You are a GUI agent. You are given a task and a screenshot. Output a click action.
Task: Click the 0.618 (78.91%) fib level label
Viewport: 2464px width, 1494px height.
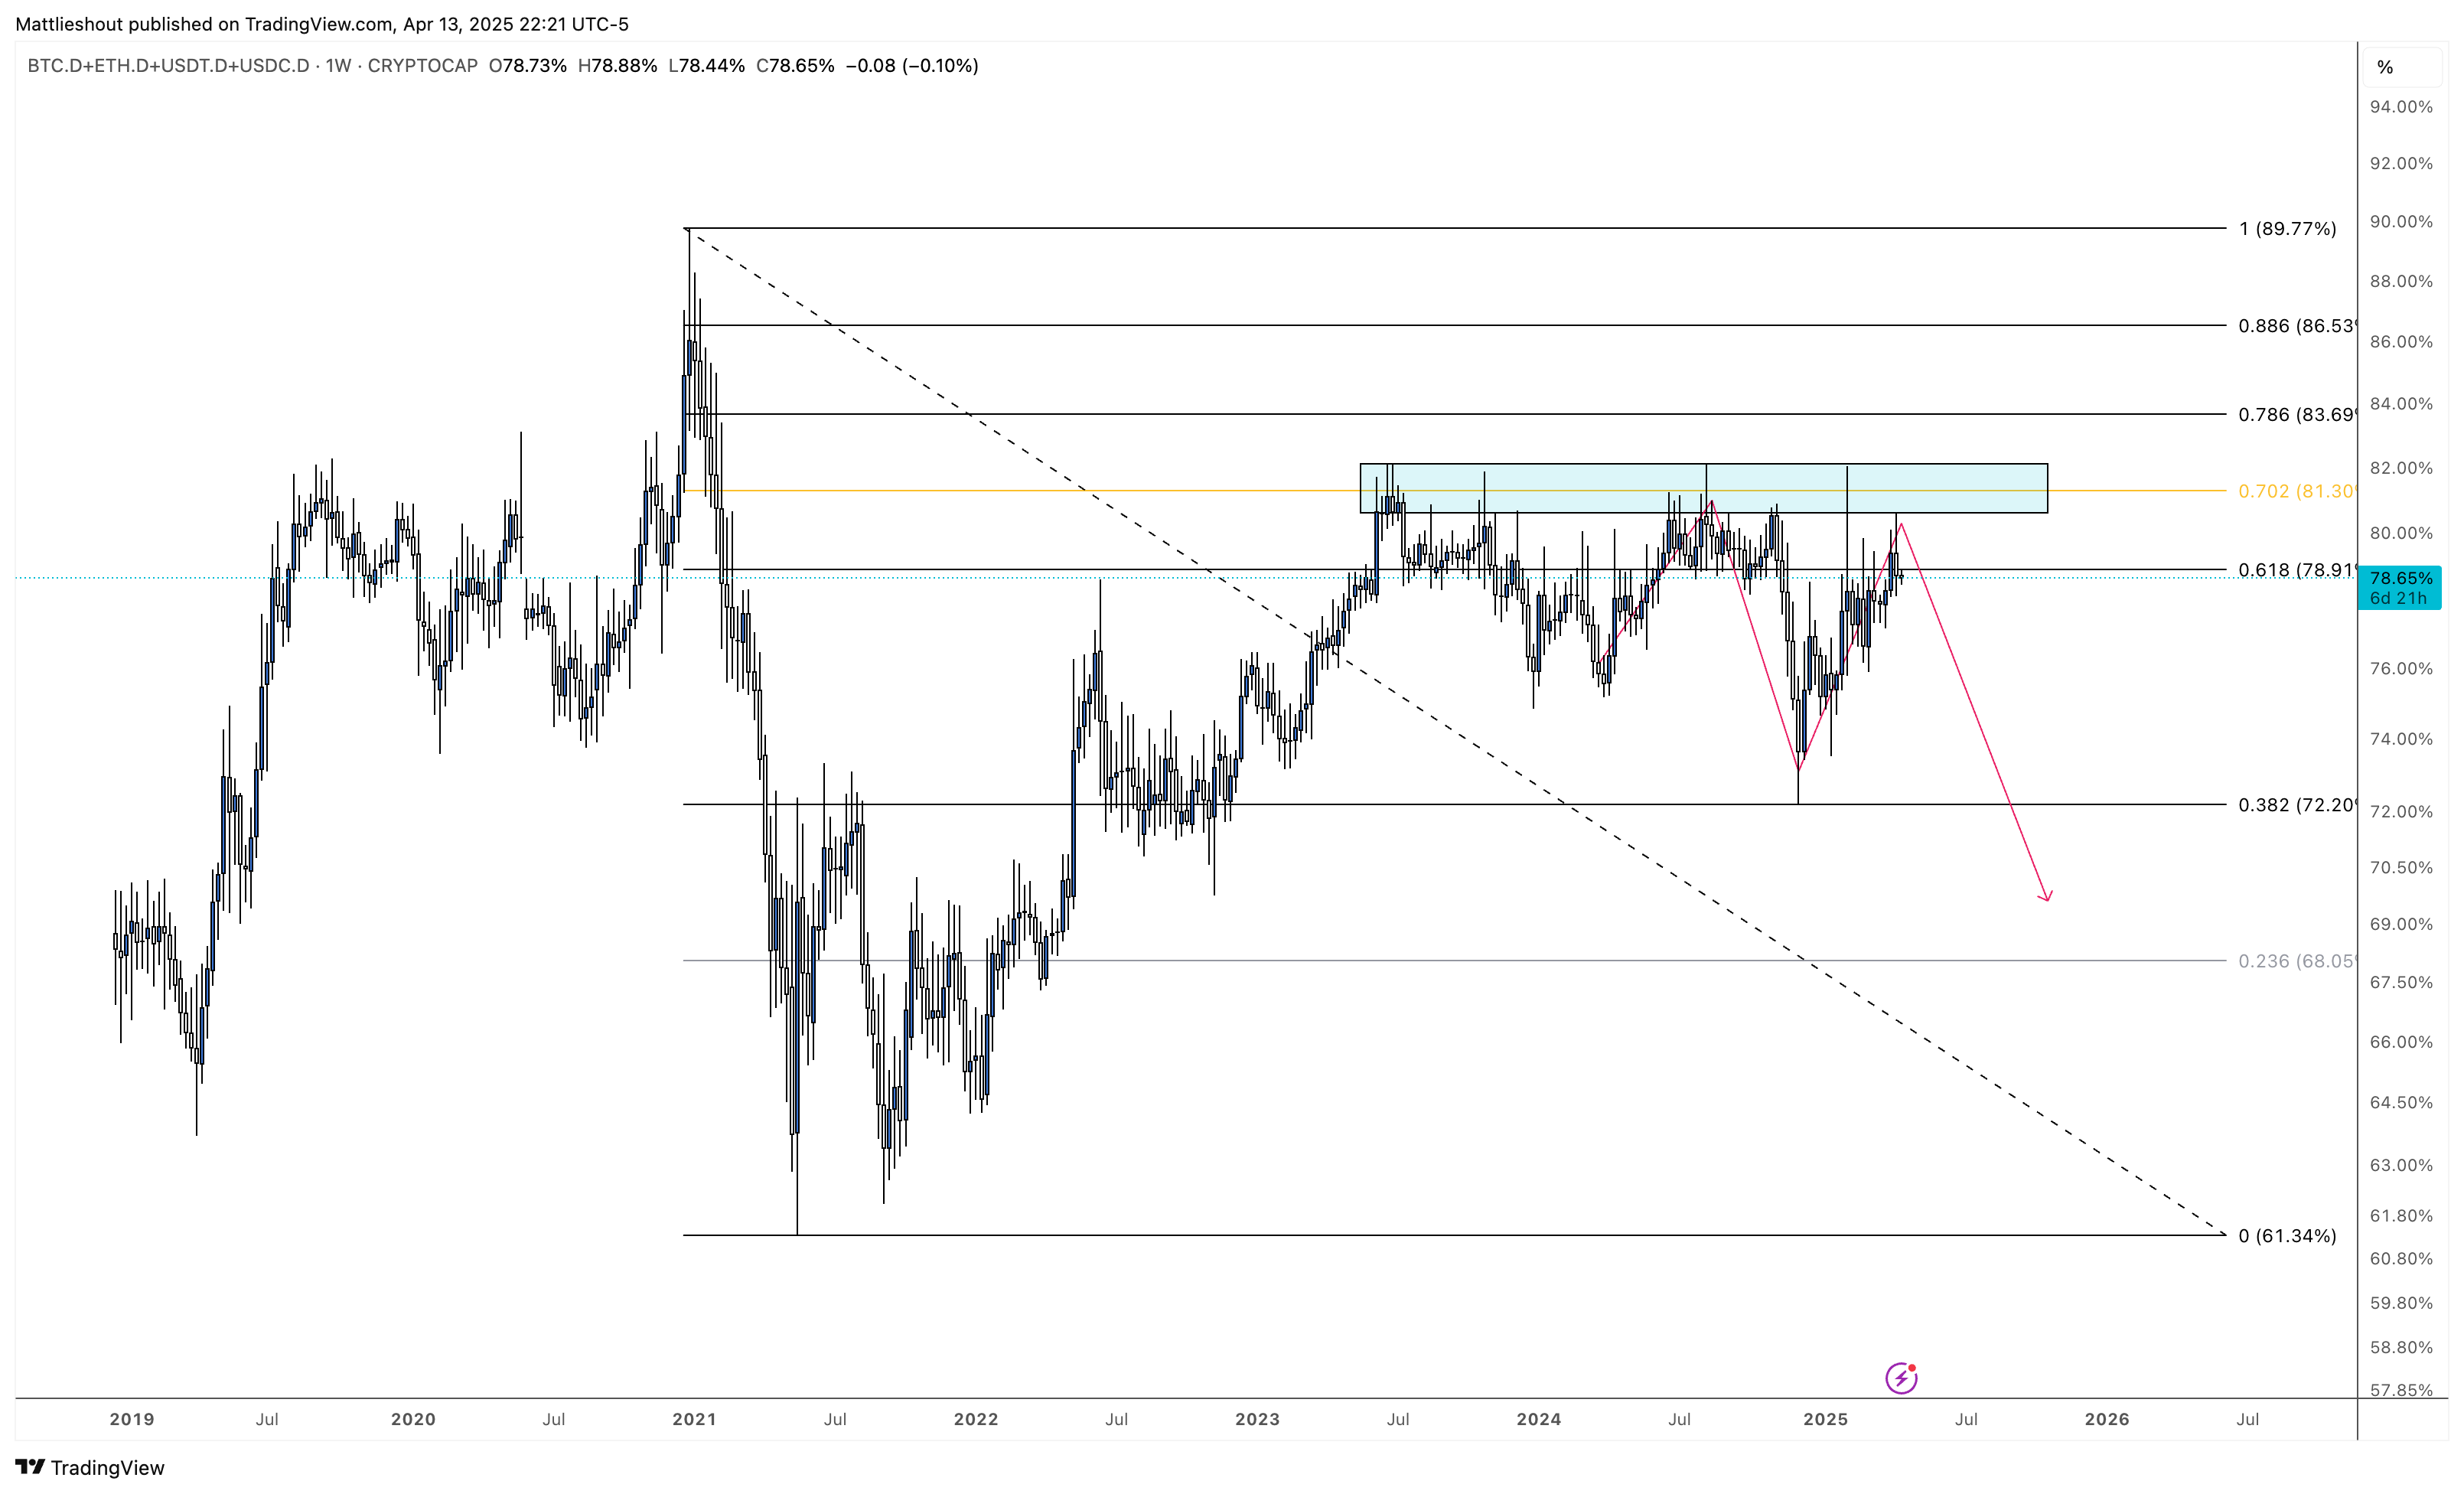pyautogui.click(x=2296, y=570)
